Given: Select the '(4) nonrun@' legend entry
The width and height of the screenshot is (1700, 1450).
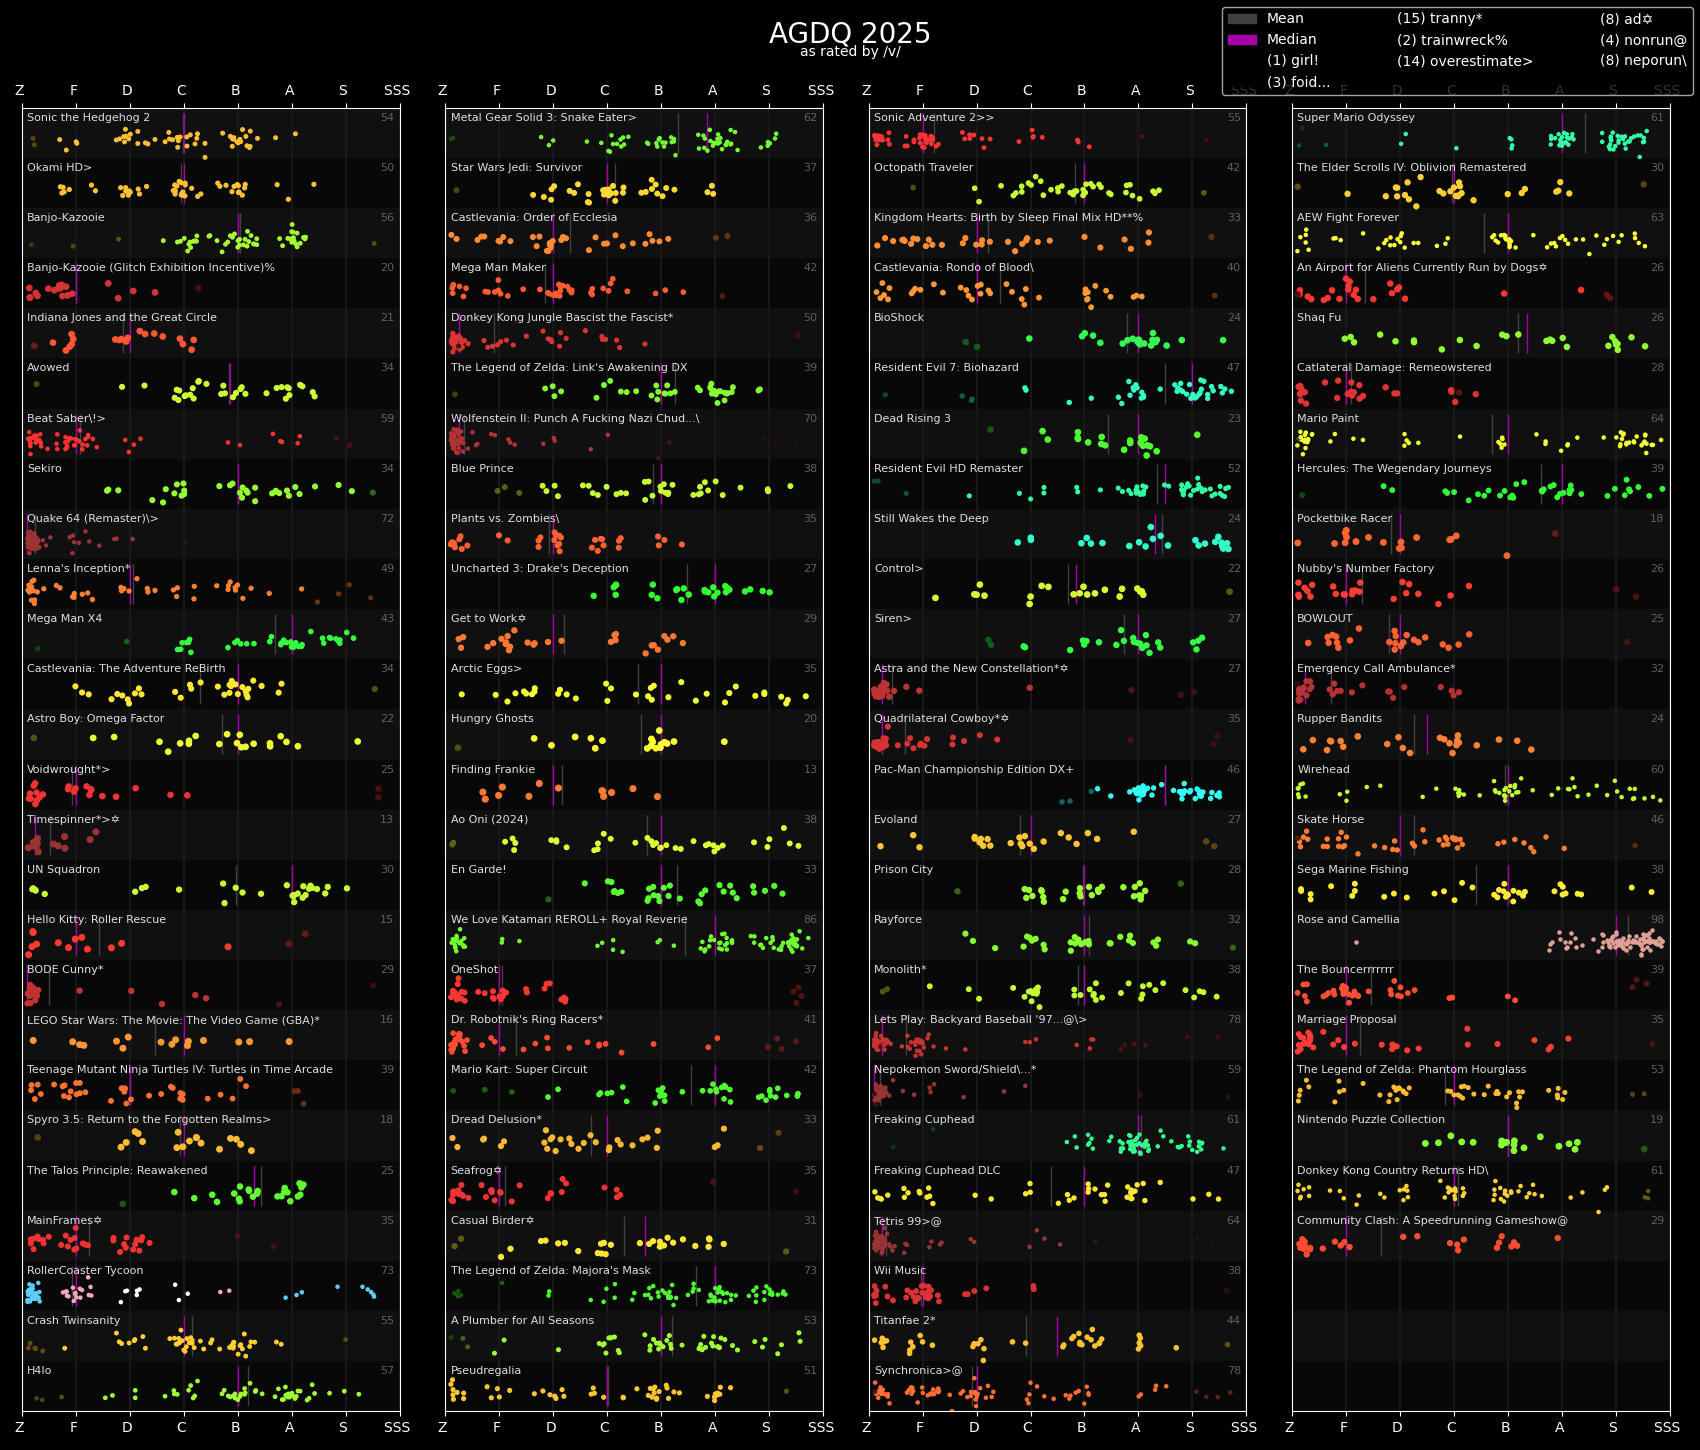Looking at the screenshot, I should click(1643, 40).
